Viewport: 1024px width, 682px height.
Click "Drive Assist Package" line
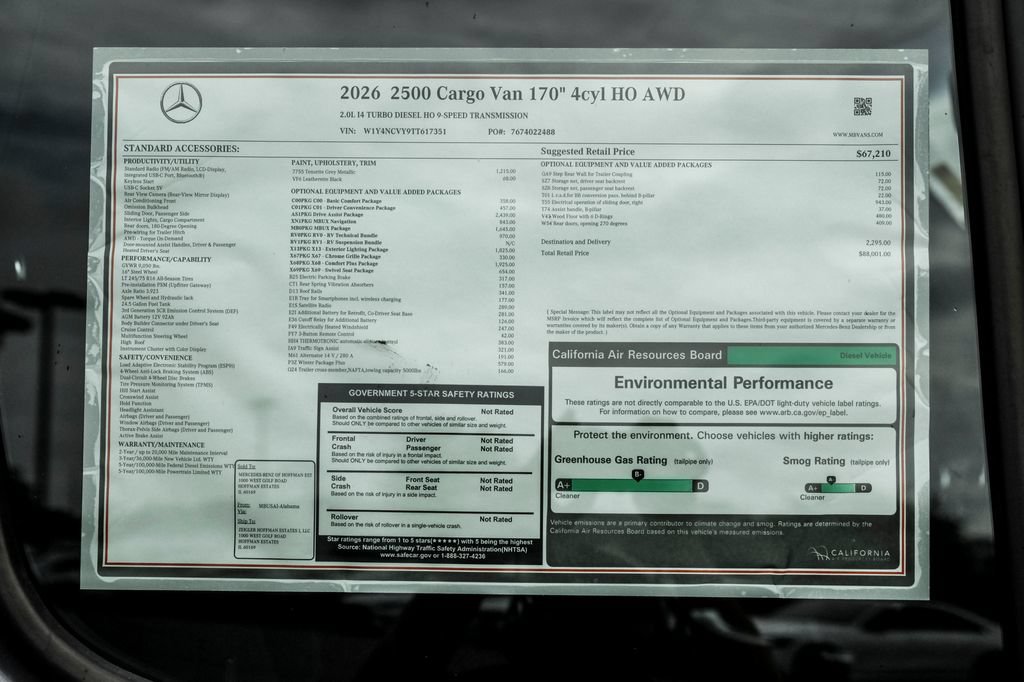327,214
